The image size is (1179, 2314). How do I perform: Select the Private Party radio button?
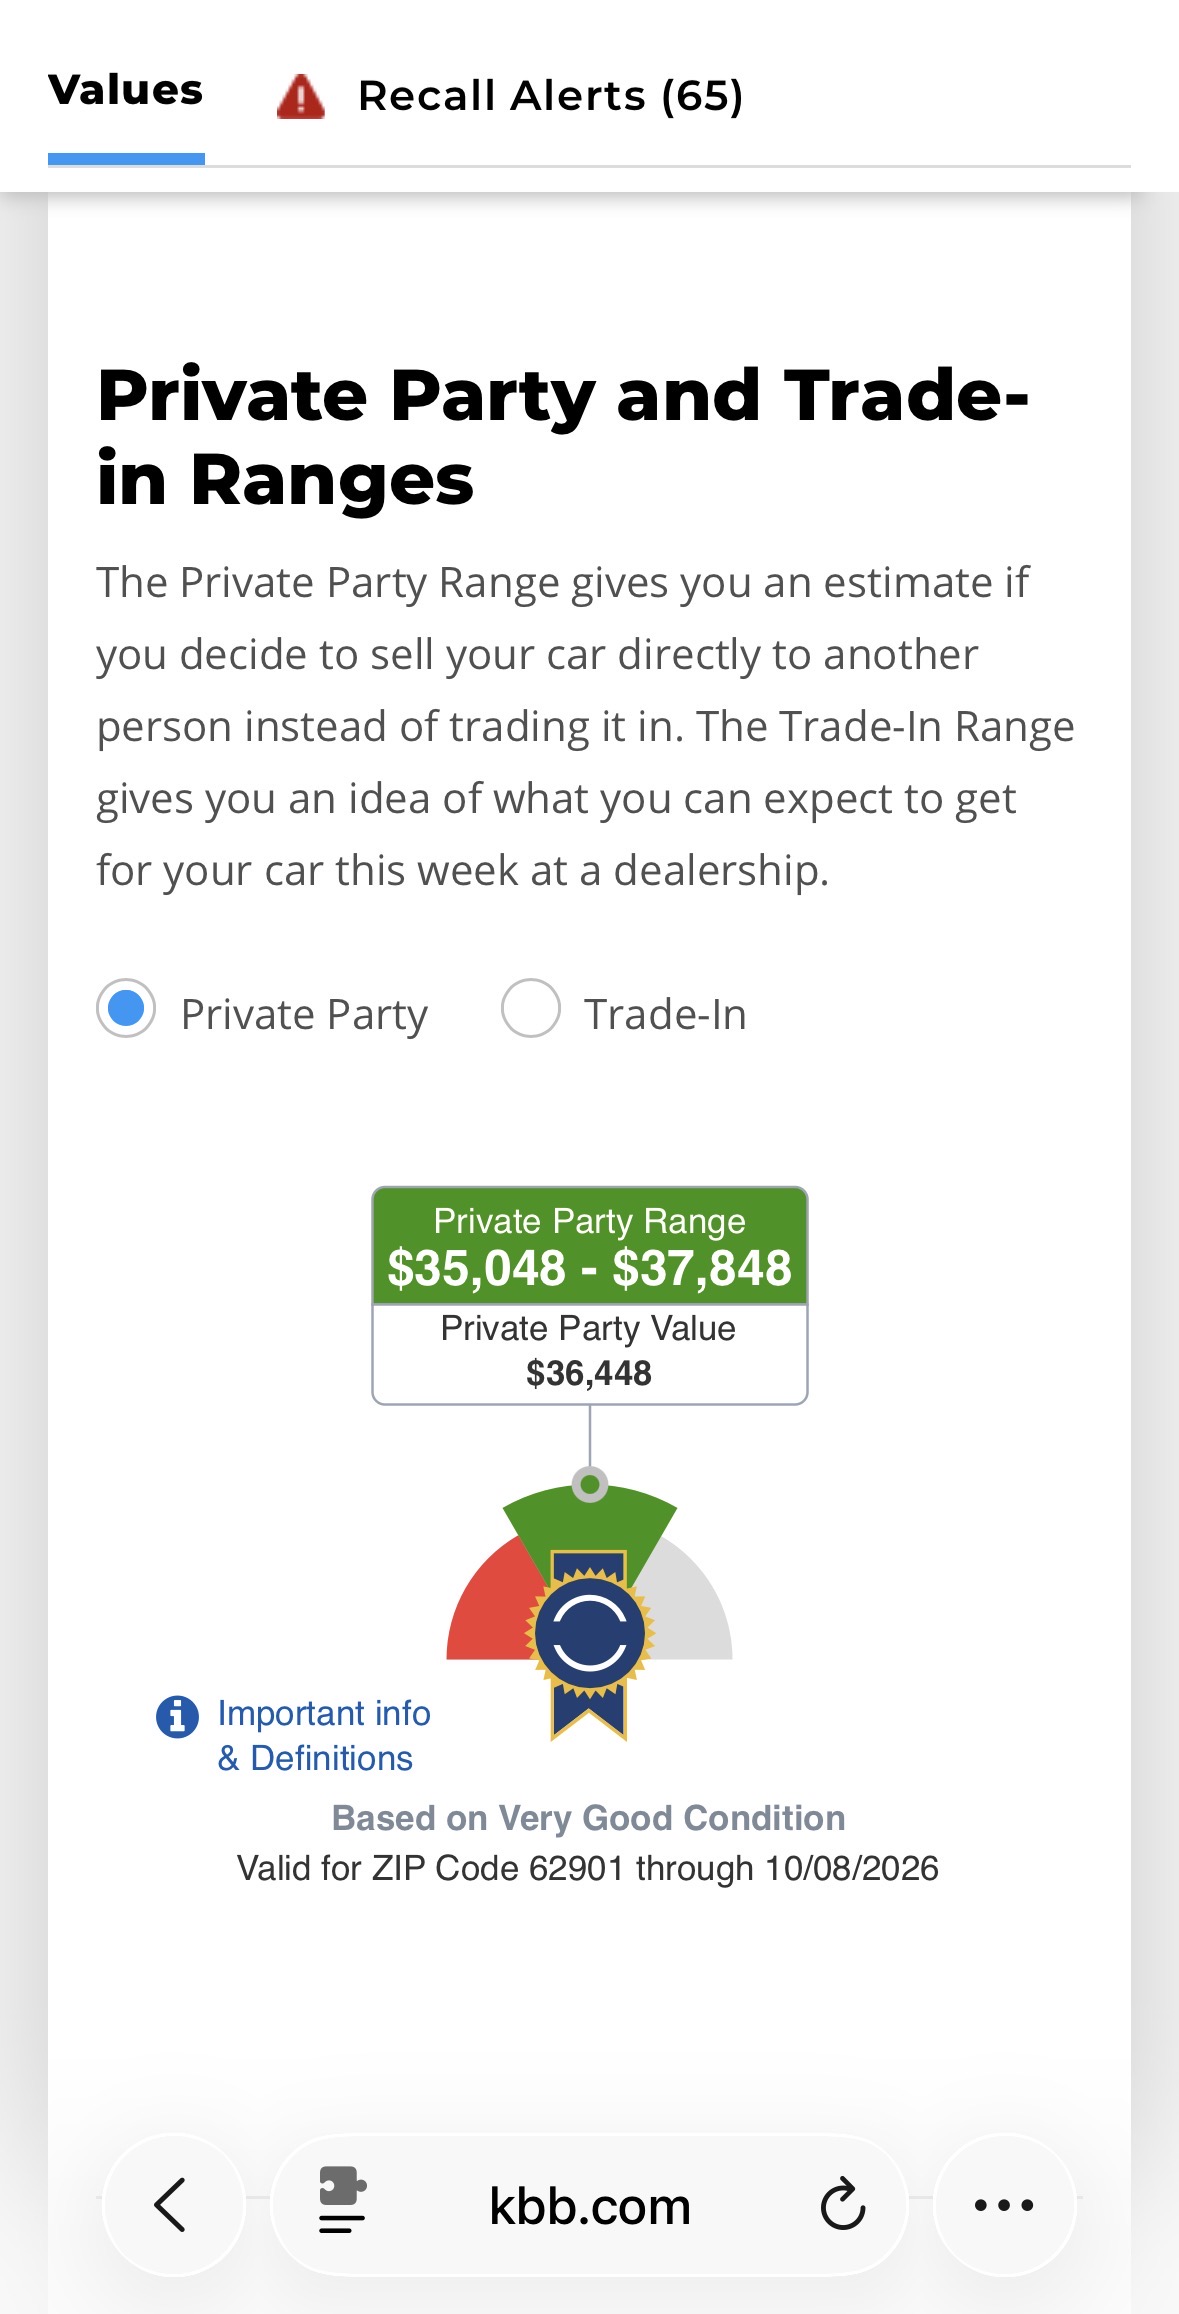[x=126, y=1008]
